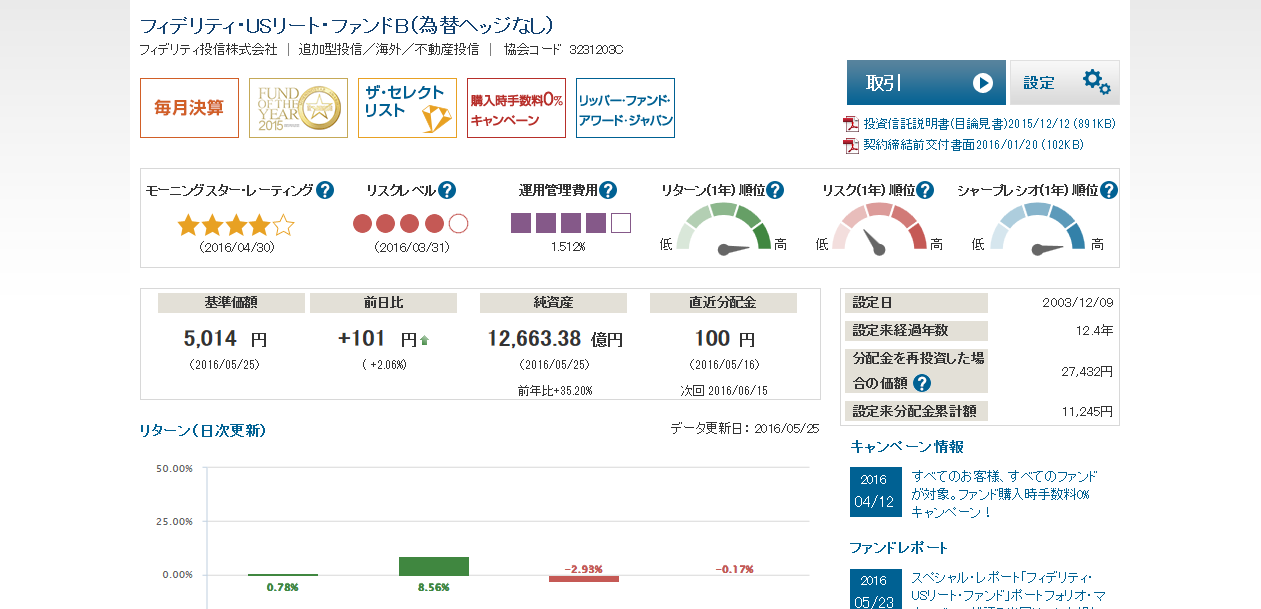Click the データ更新日:2016/05/25 text
This screenshot has height=609, width=1261.
[744, 428]
